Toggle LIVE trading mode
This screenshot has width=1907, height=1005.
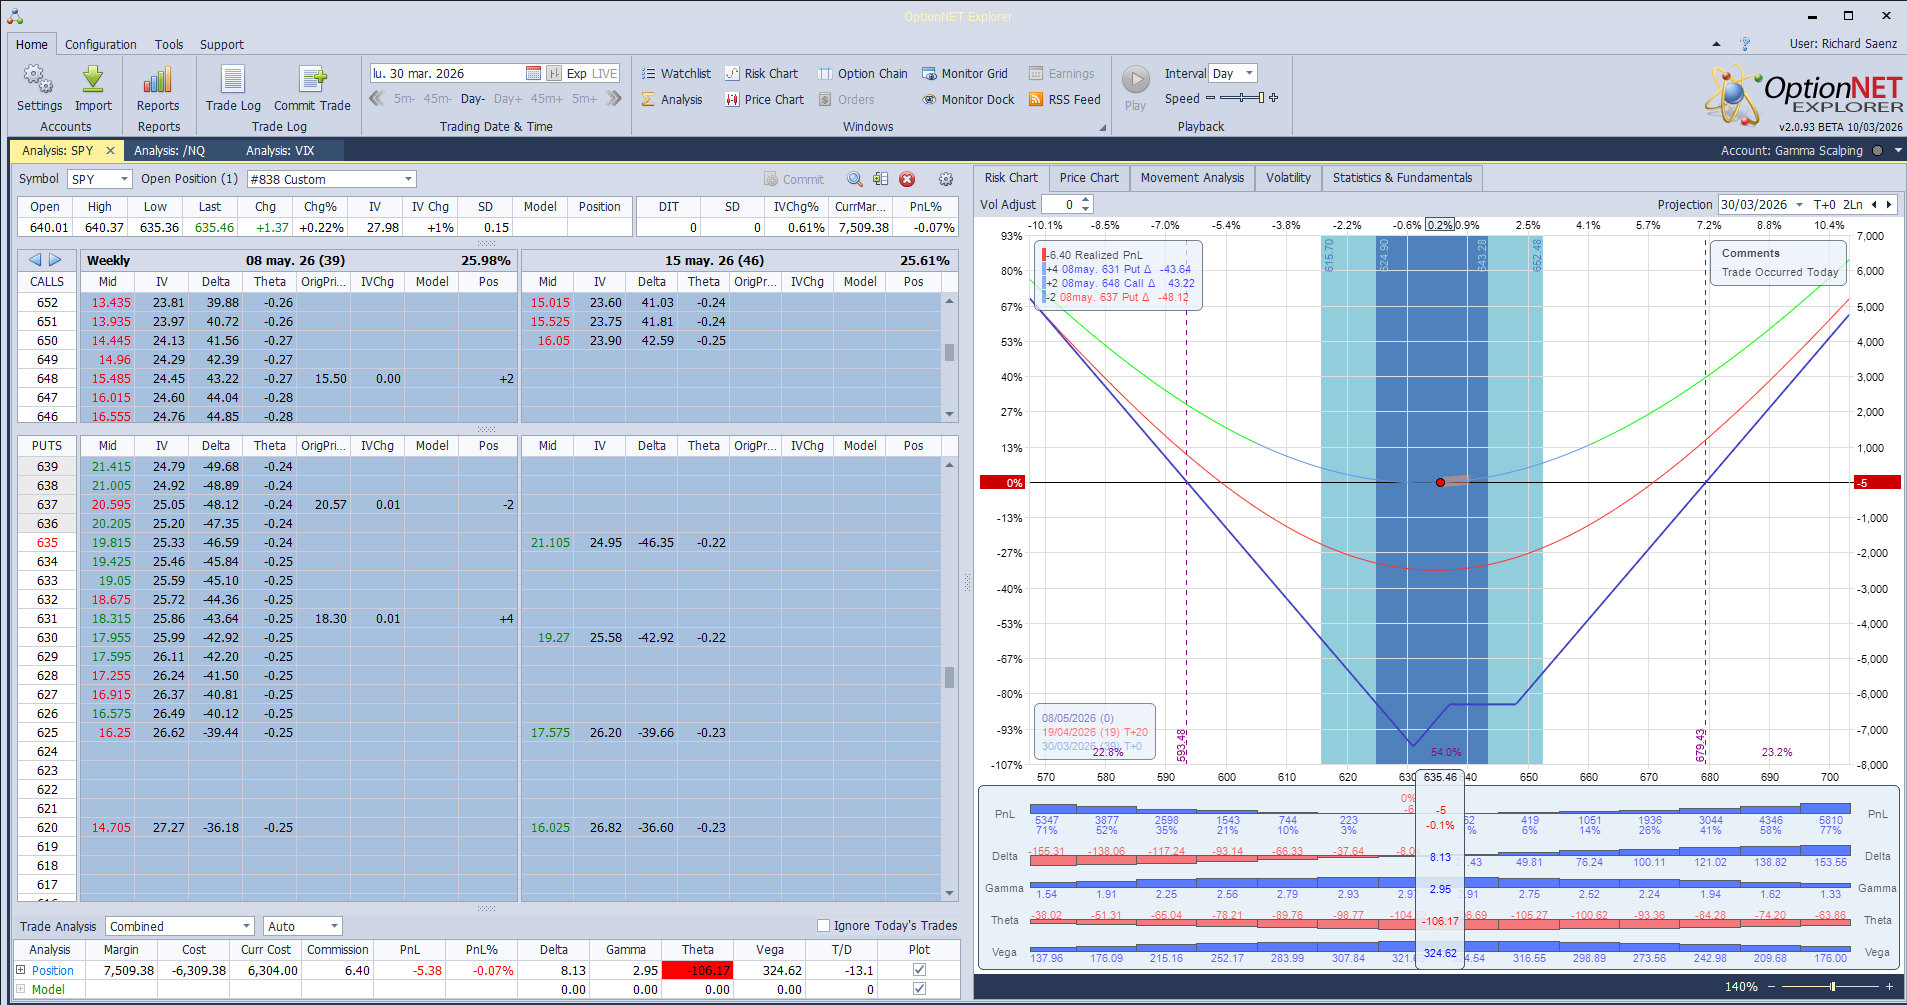pos(605,73)
